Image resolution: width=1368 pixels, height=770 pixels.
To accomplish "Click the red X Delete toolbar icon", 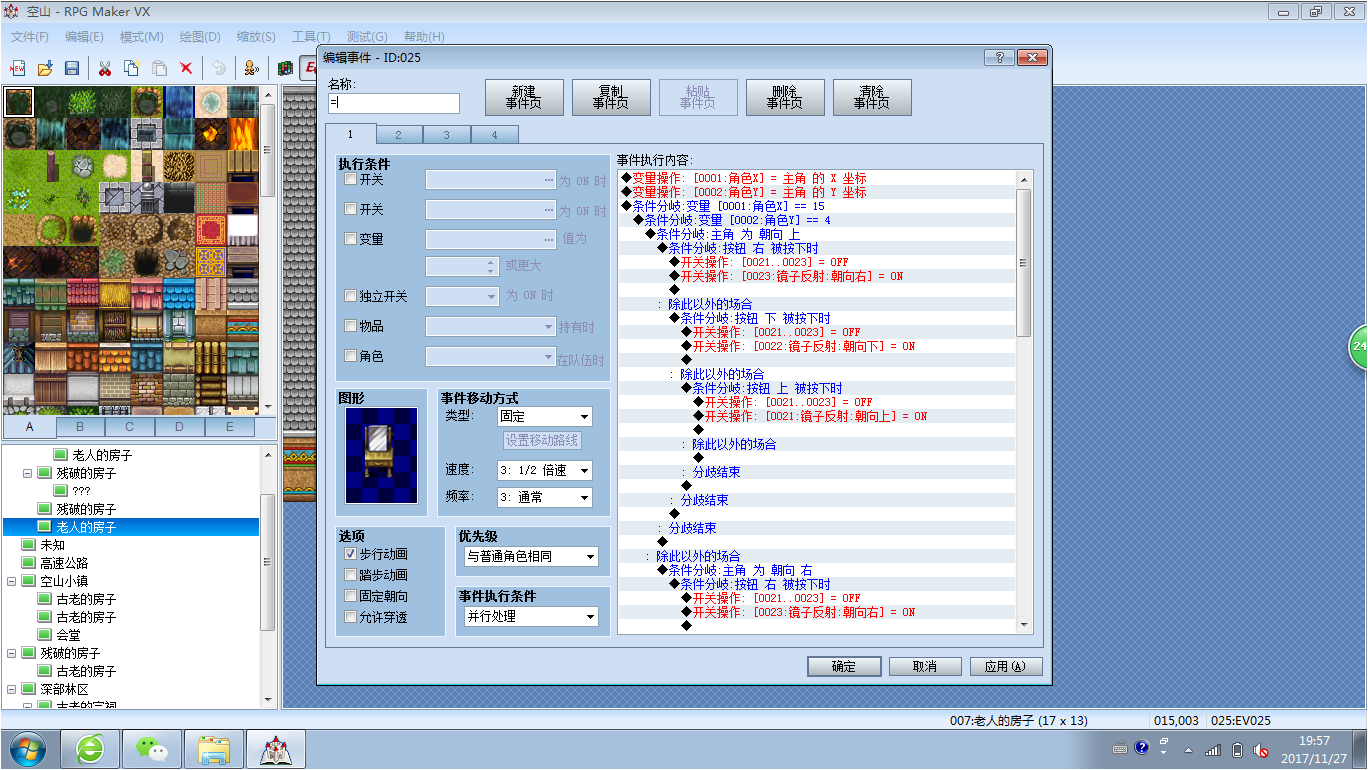I will [186, 68].
